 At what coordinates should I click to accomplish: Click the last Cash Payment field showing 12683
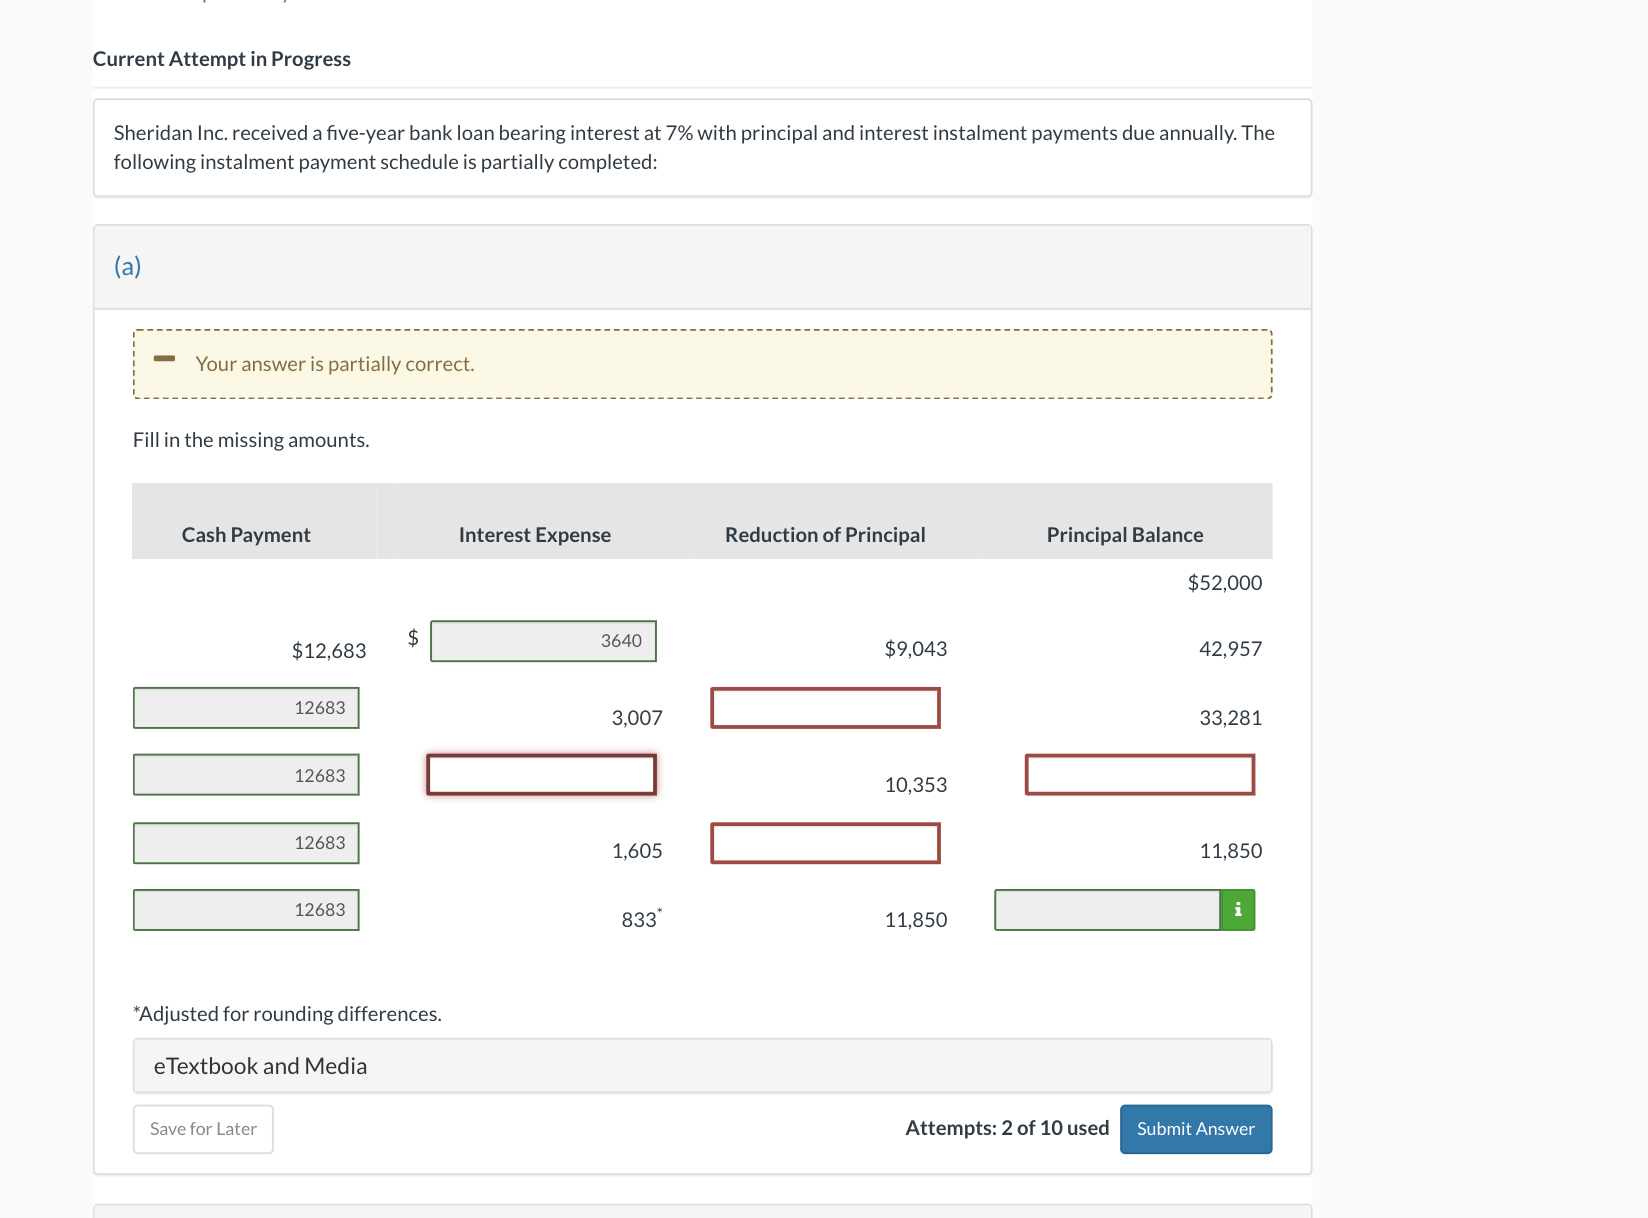point(246,910)
